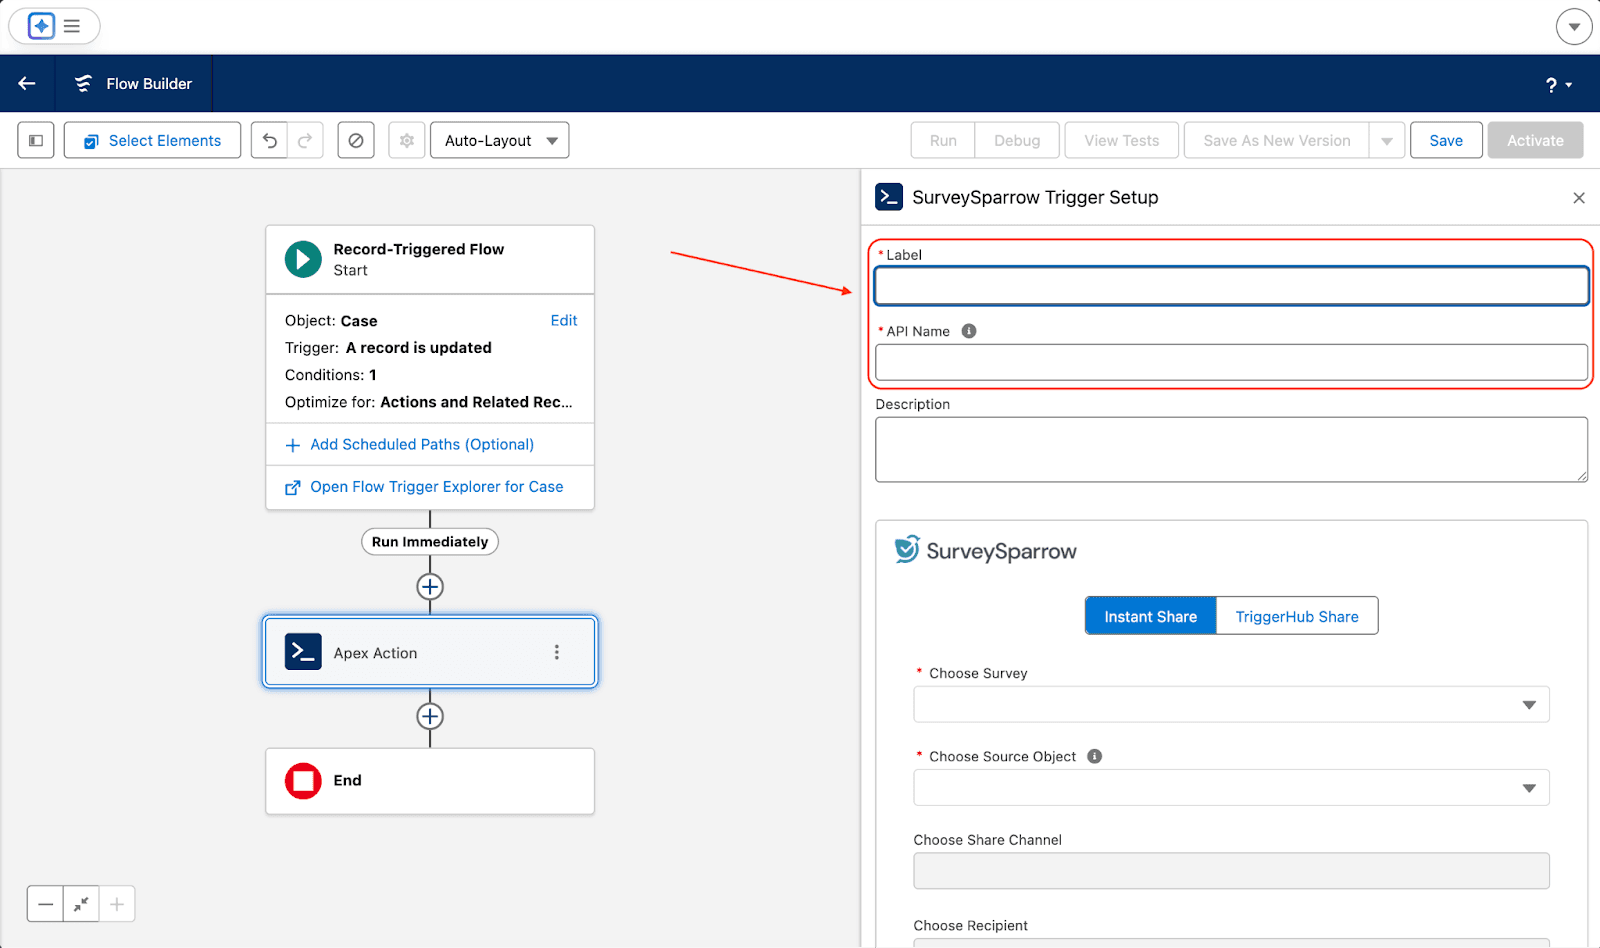Click Choose Source Object info icon
This screenshot has width=1600, height=948.
tap(1095, 757)
